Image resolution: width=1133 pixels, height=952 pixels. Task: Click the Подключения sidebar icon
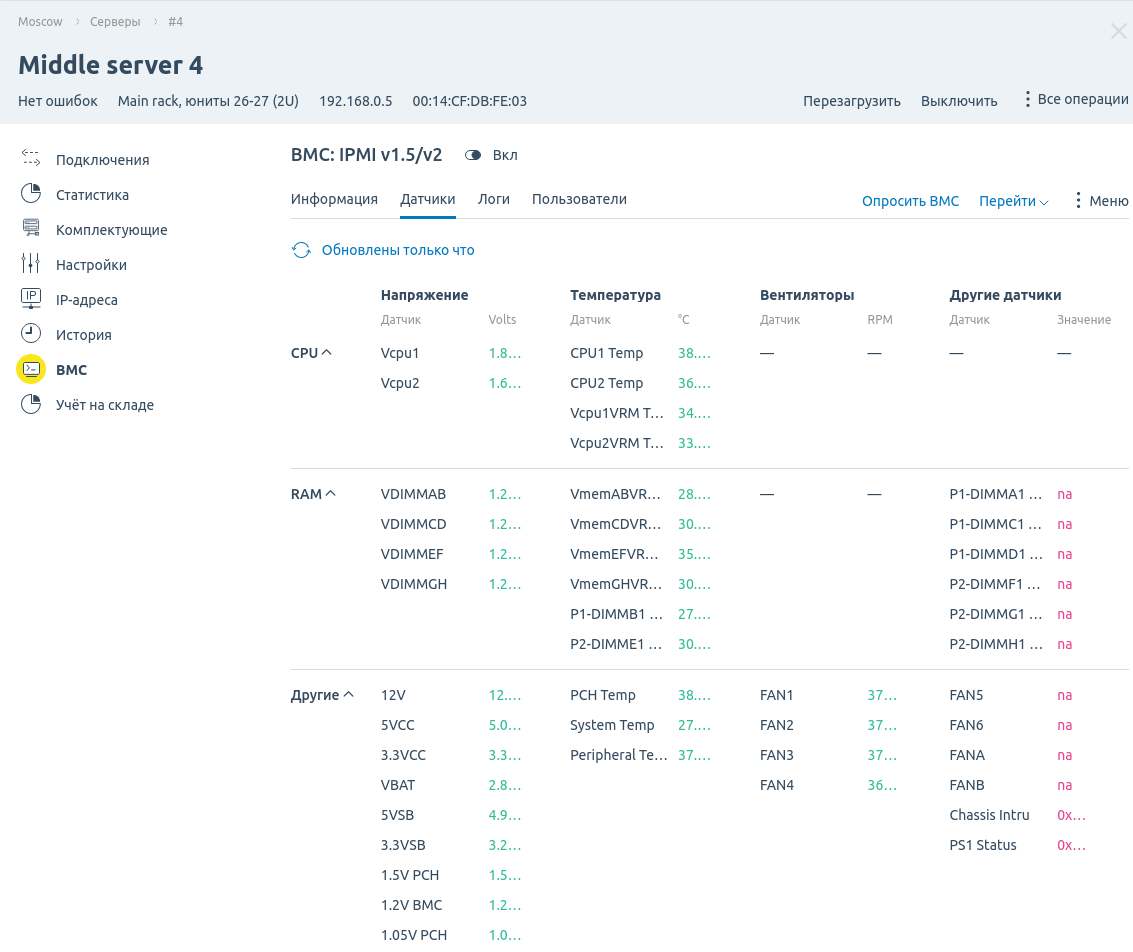tap(31, 159)
